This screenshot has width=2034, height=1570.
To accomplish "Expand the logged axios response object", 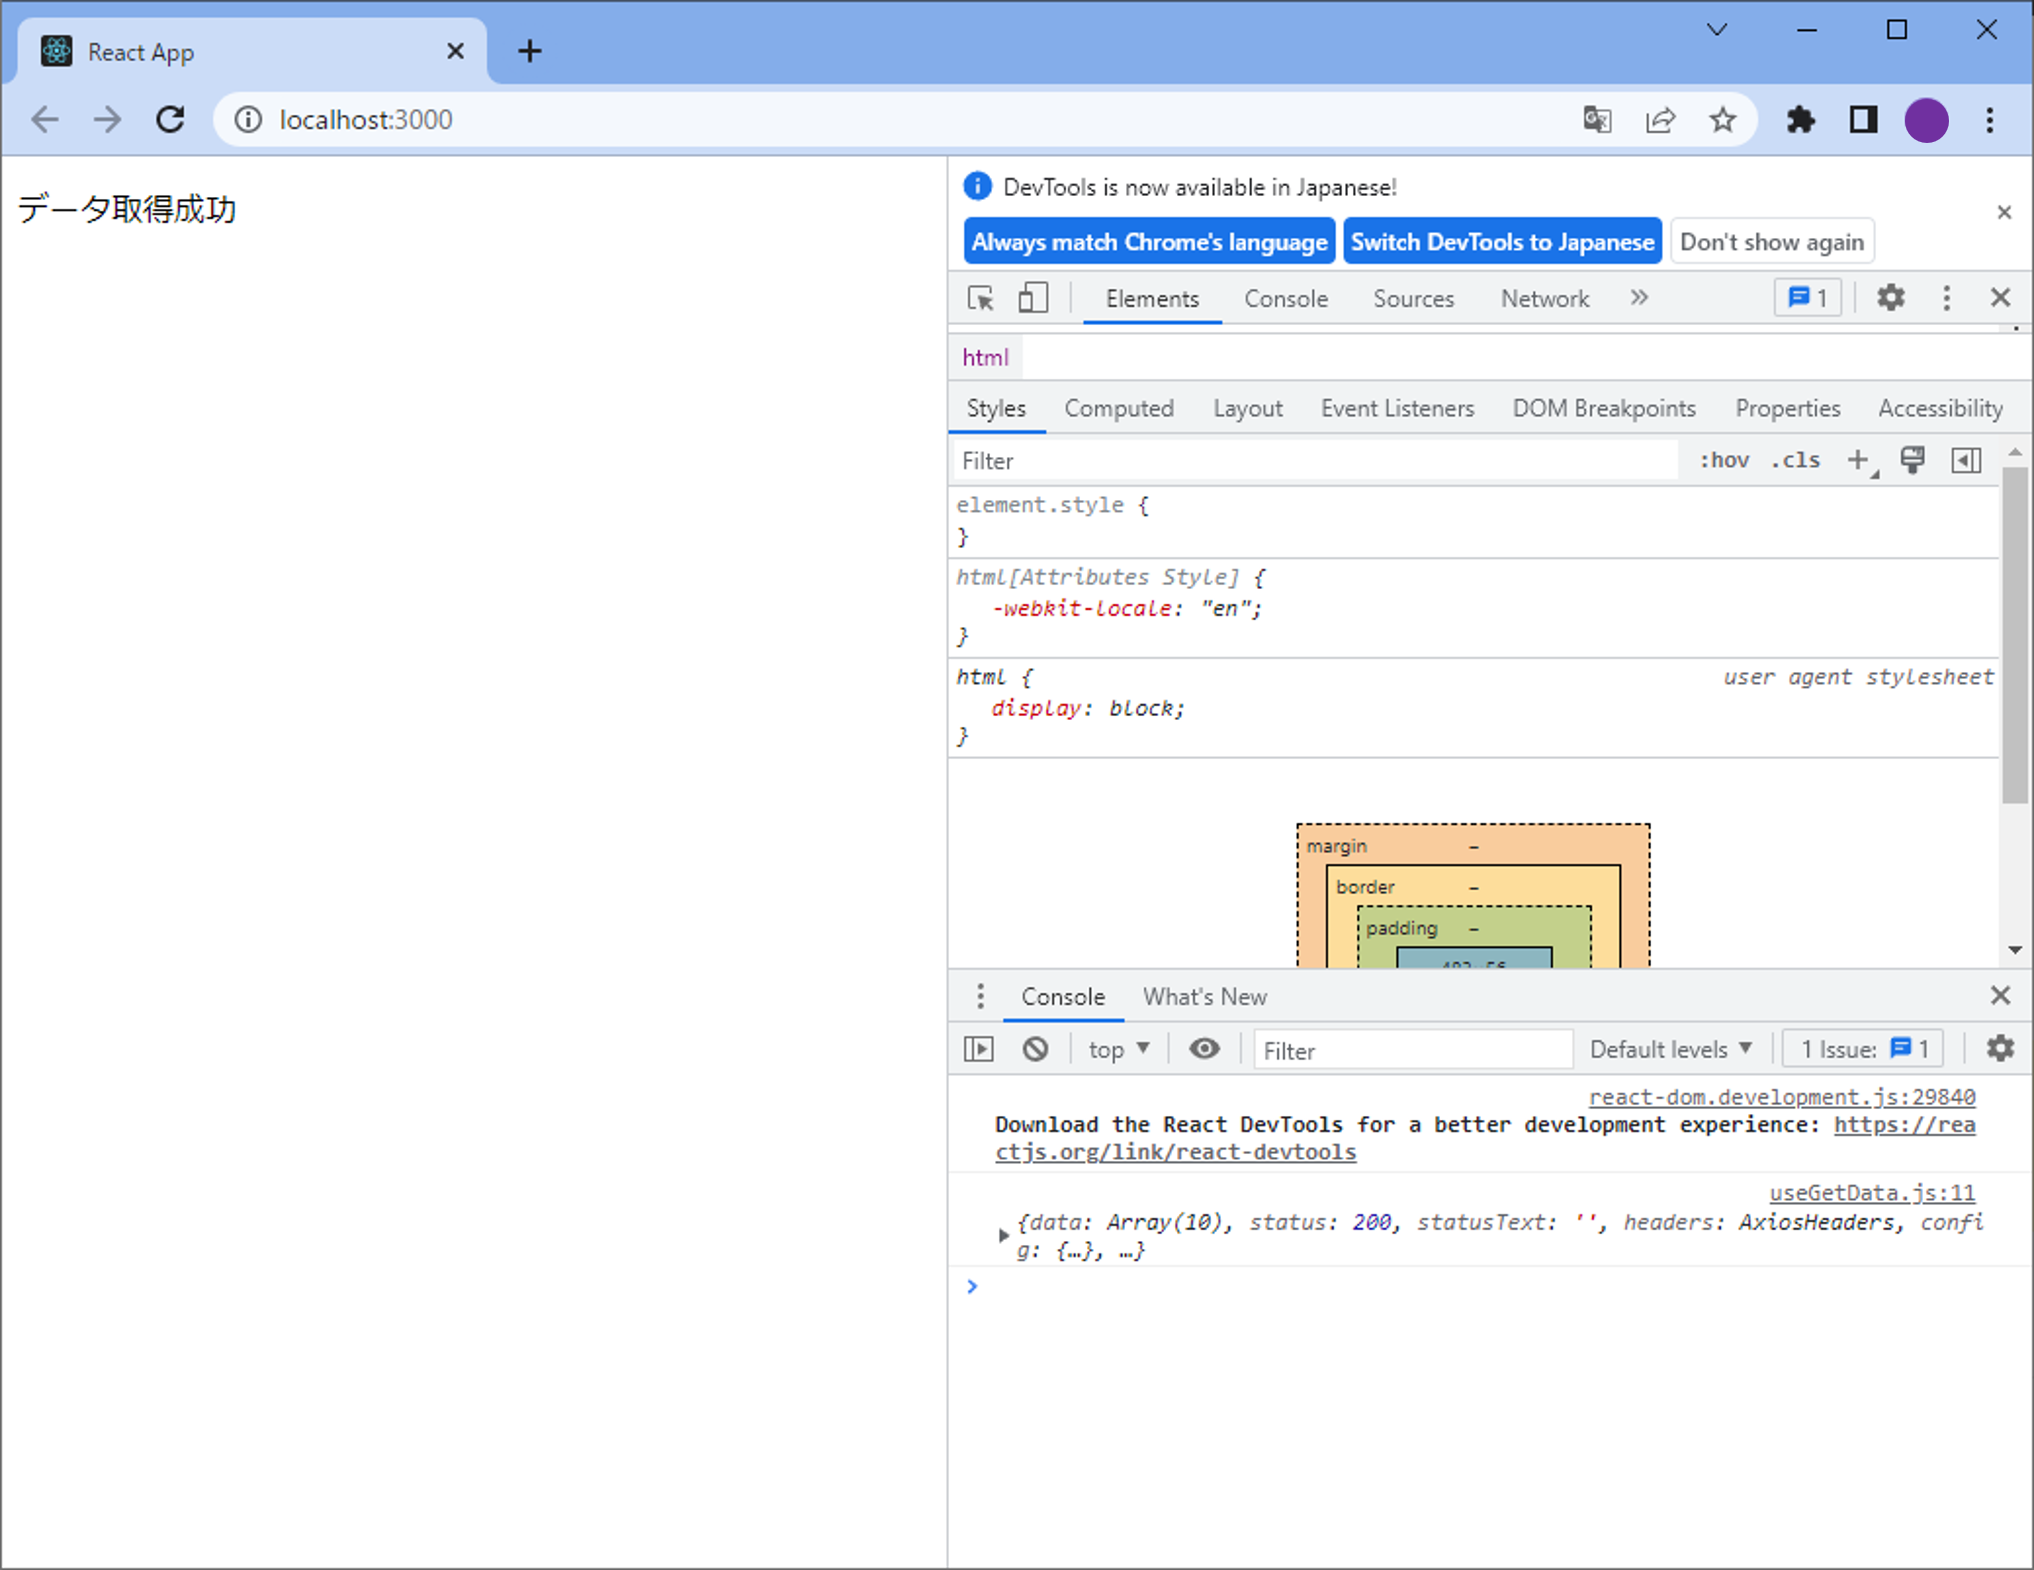I will coord(1003,1236).
